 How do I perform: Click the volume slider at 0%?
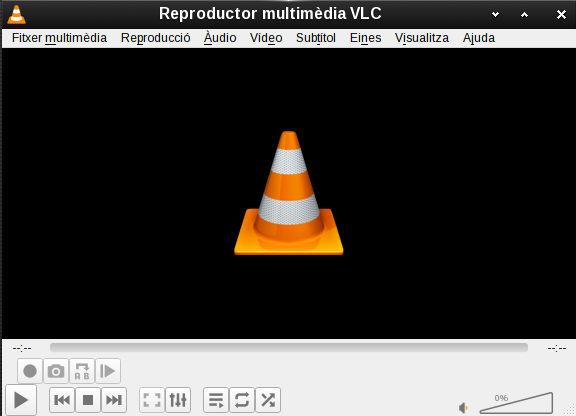point(516,403)
